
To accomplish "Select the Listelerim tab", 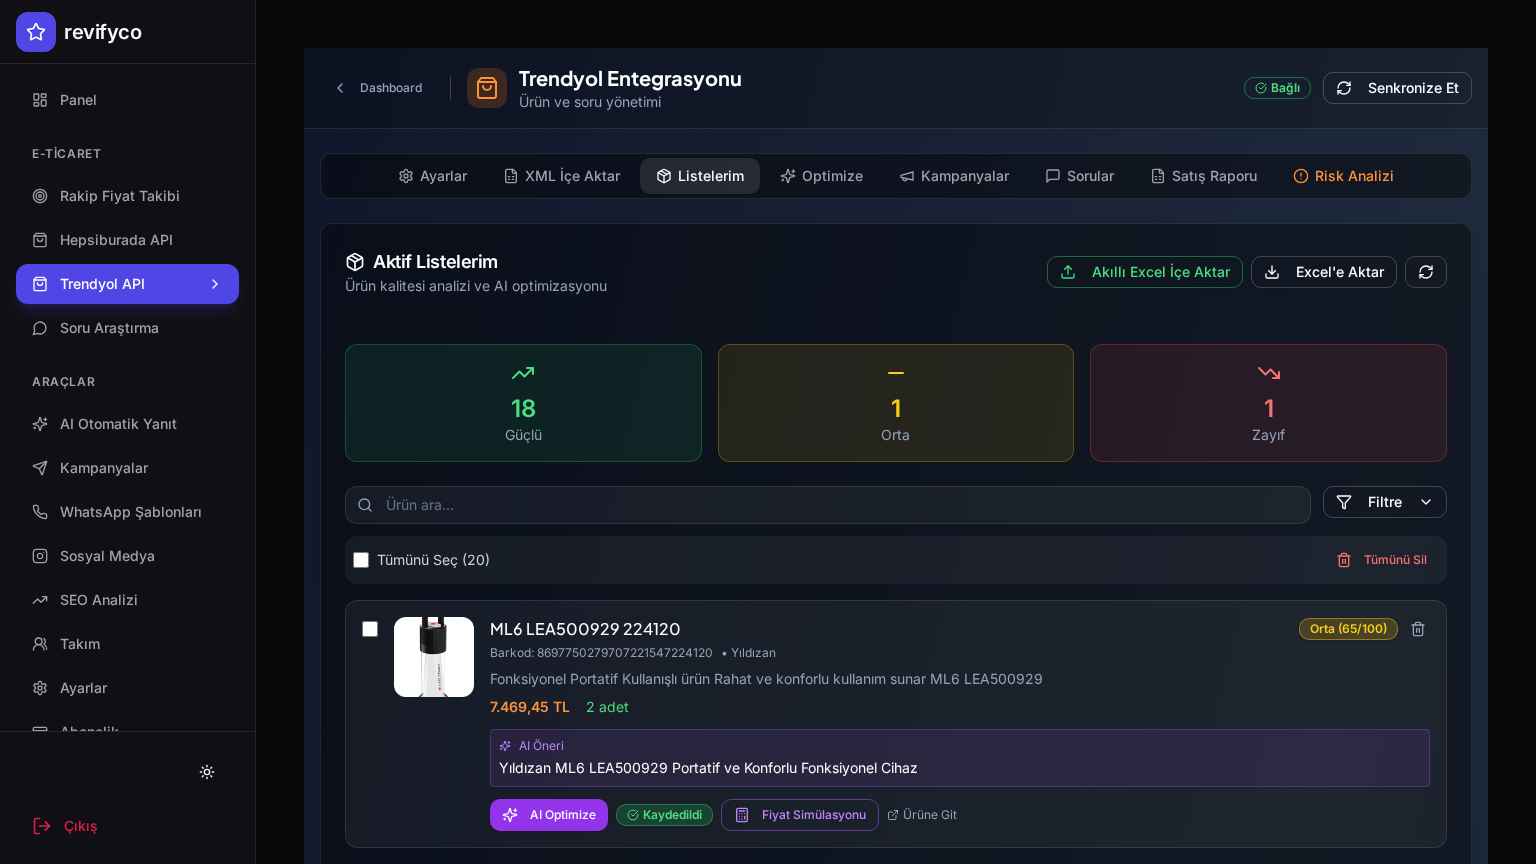I will [x=700, y=176].
